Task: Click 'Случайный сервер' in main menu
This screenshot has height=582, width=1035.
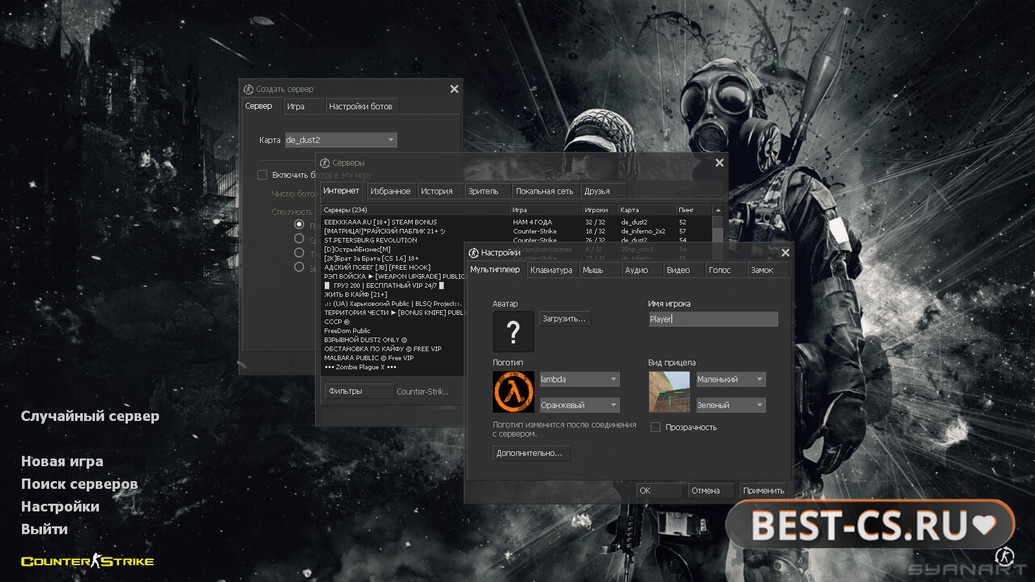Action: point(90,416)
